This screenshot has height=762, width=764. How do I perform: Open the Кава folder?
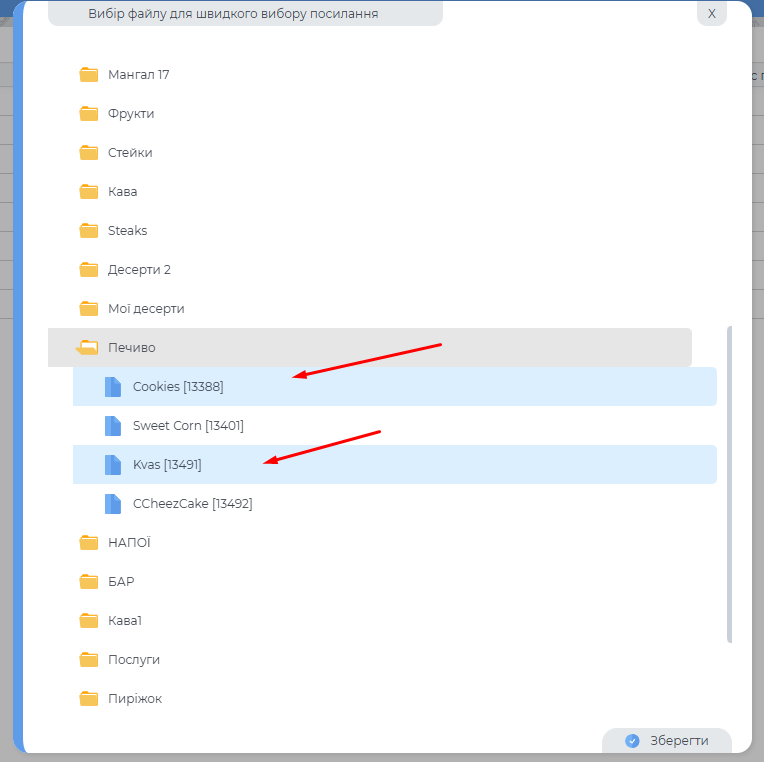coord(122,192)
